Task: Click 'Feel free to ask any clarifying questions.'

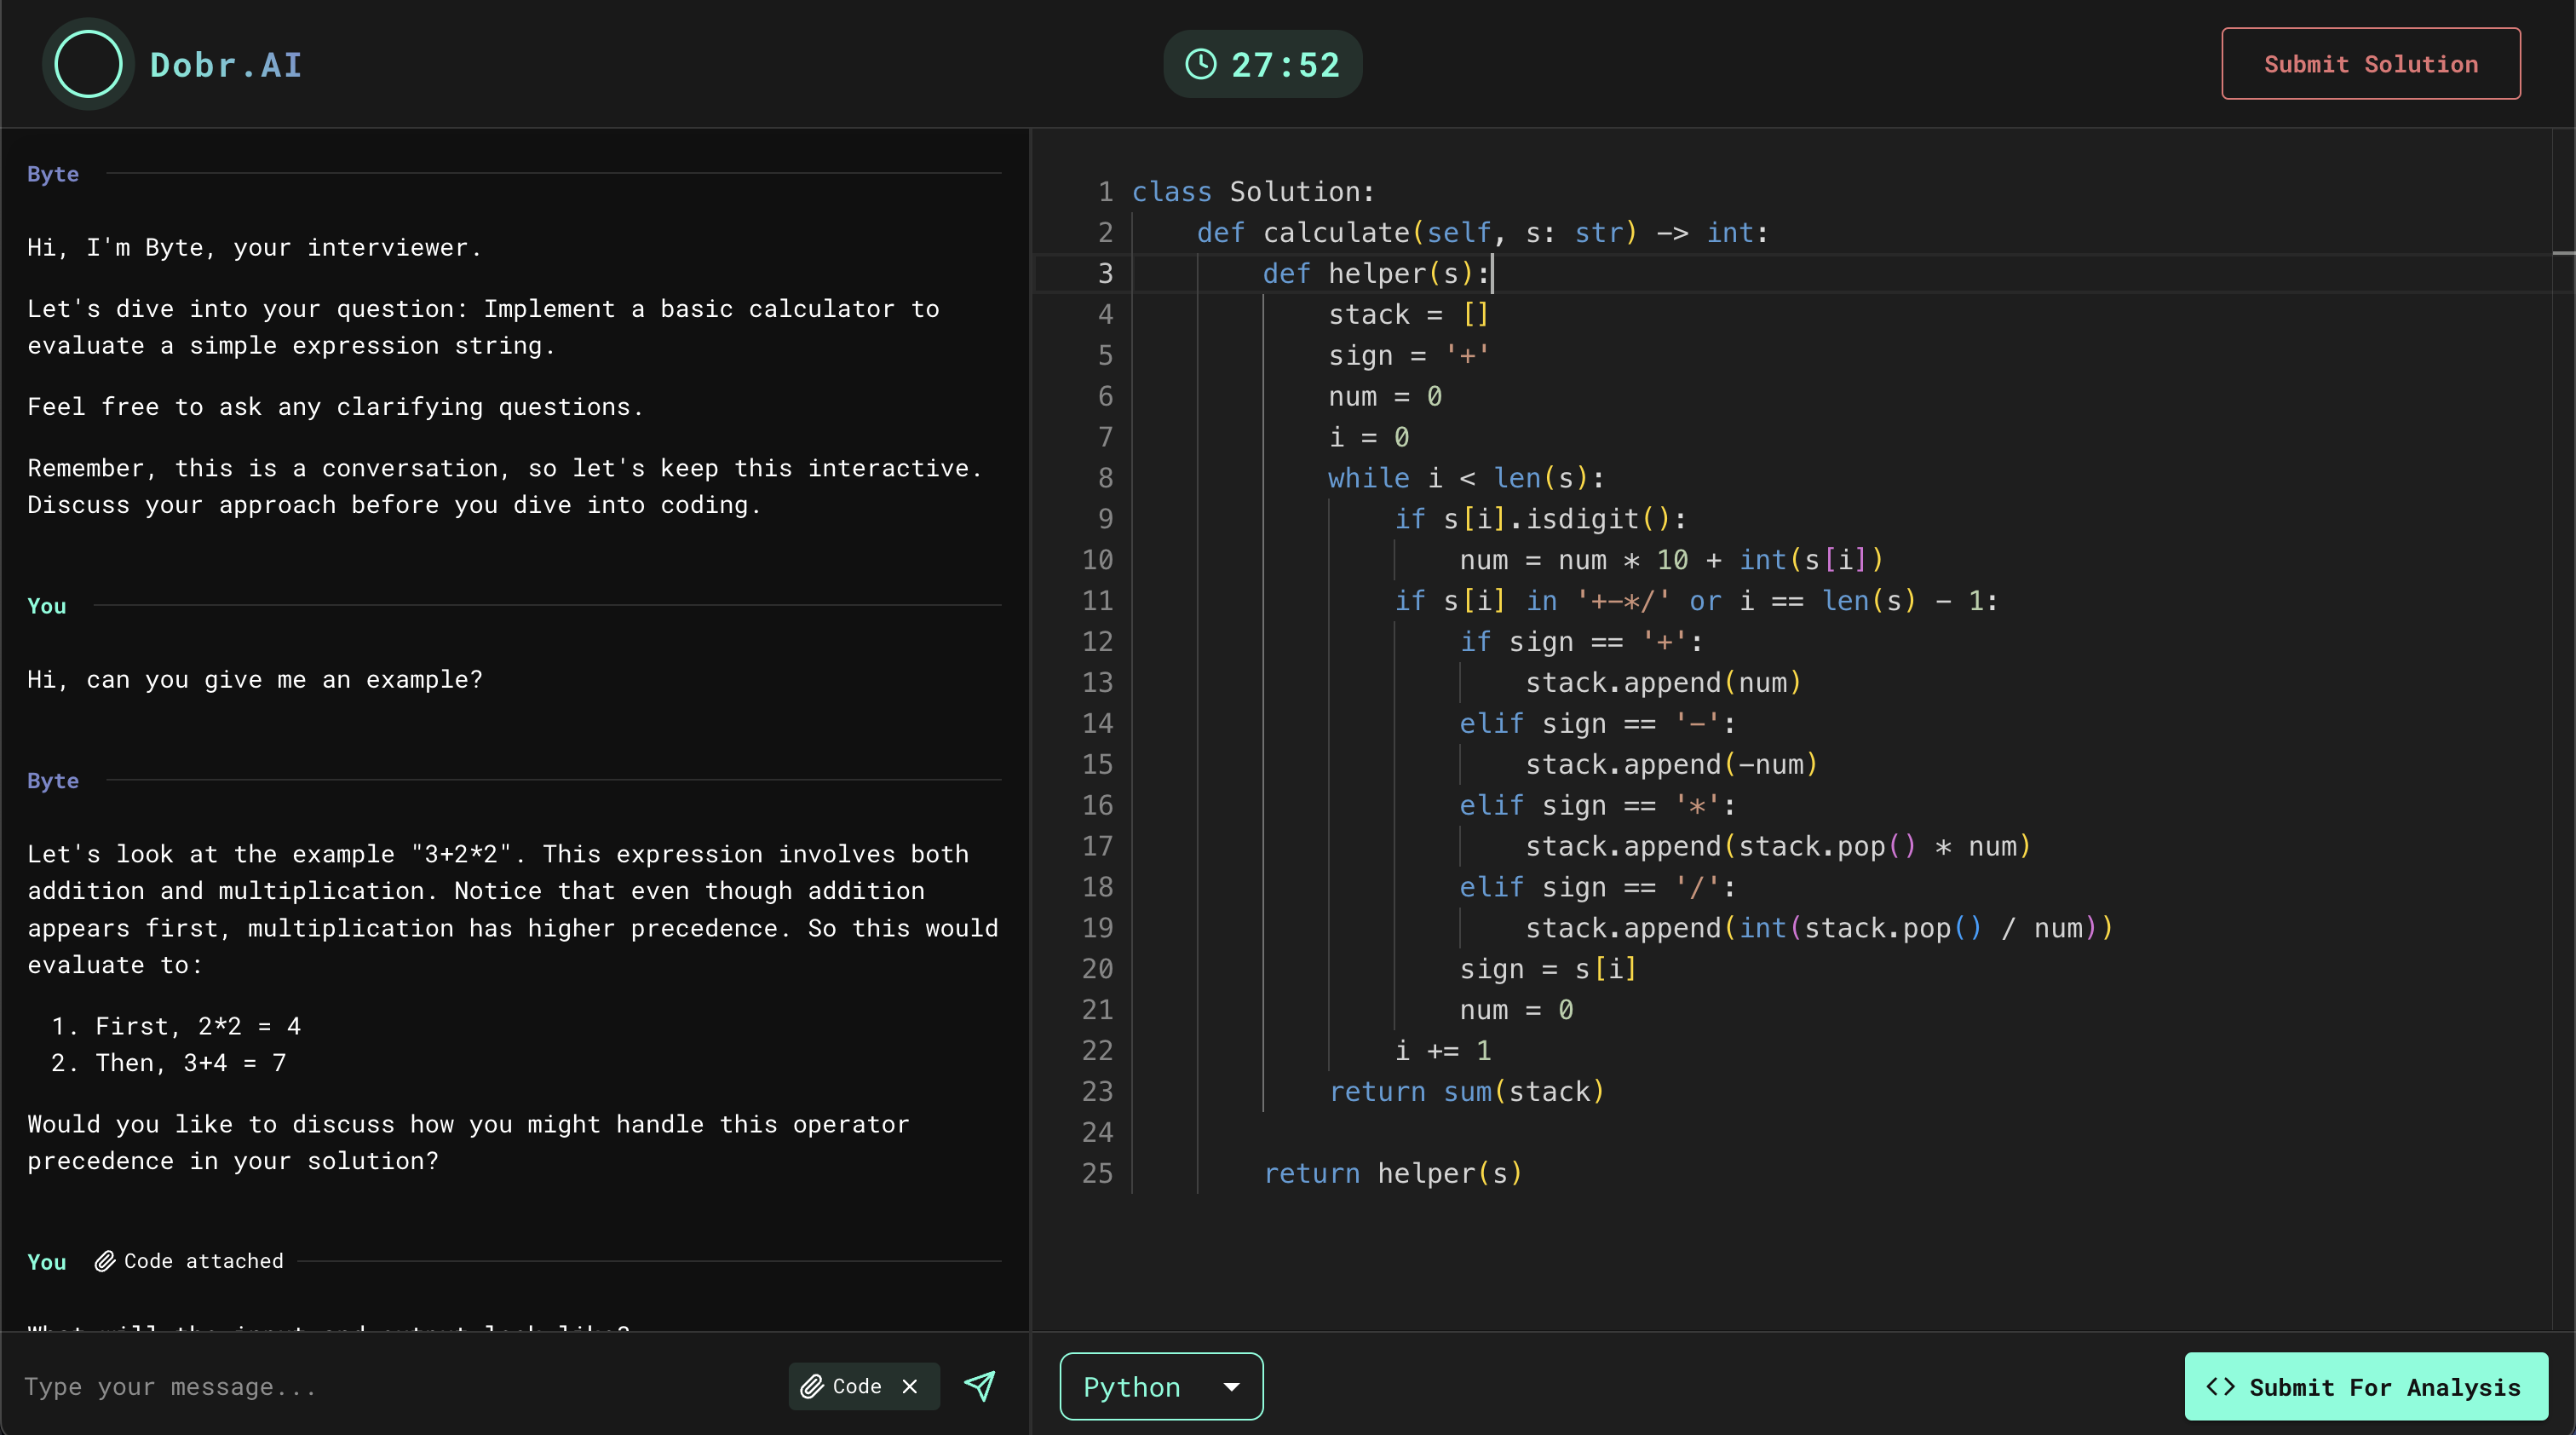Action: pos(336,407)
